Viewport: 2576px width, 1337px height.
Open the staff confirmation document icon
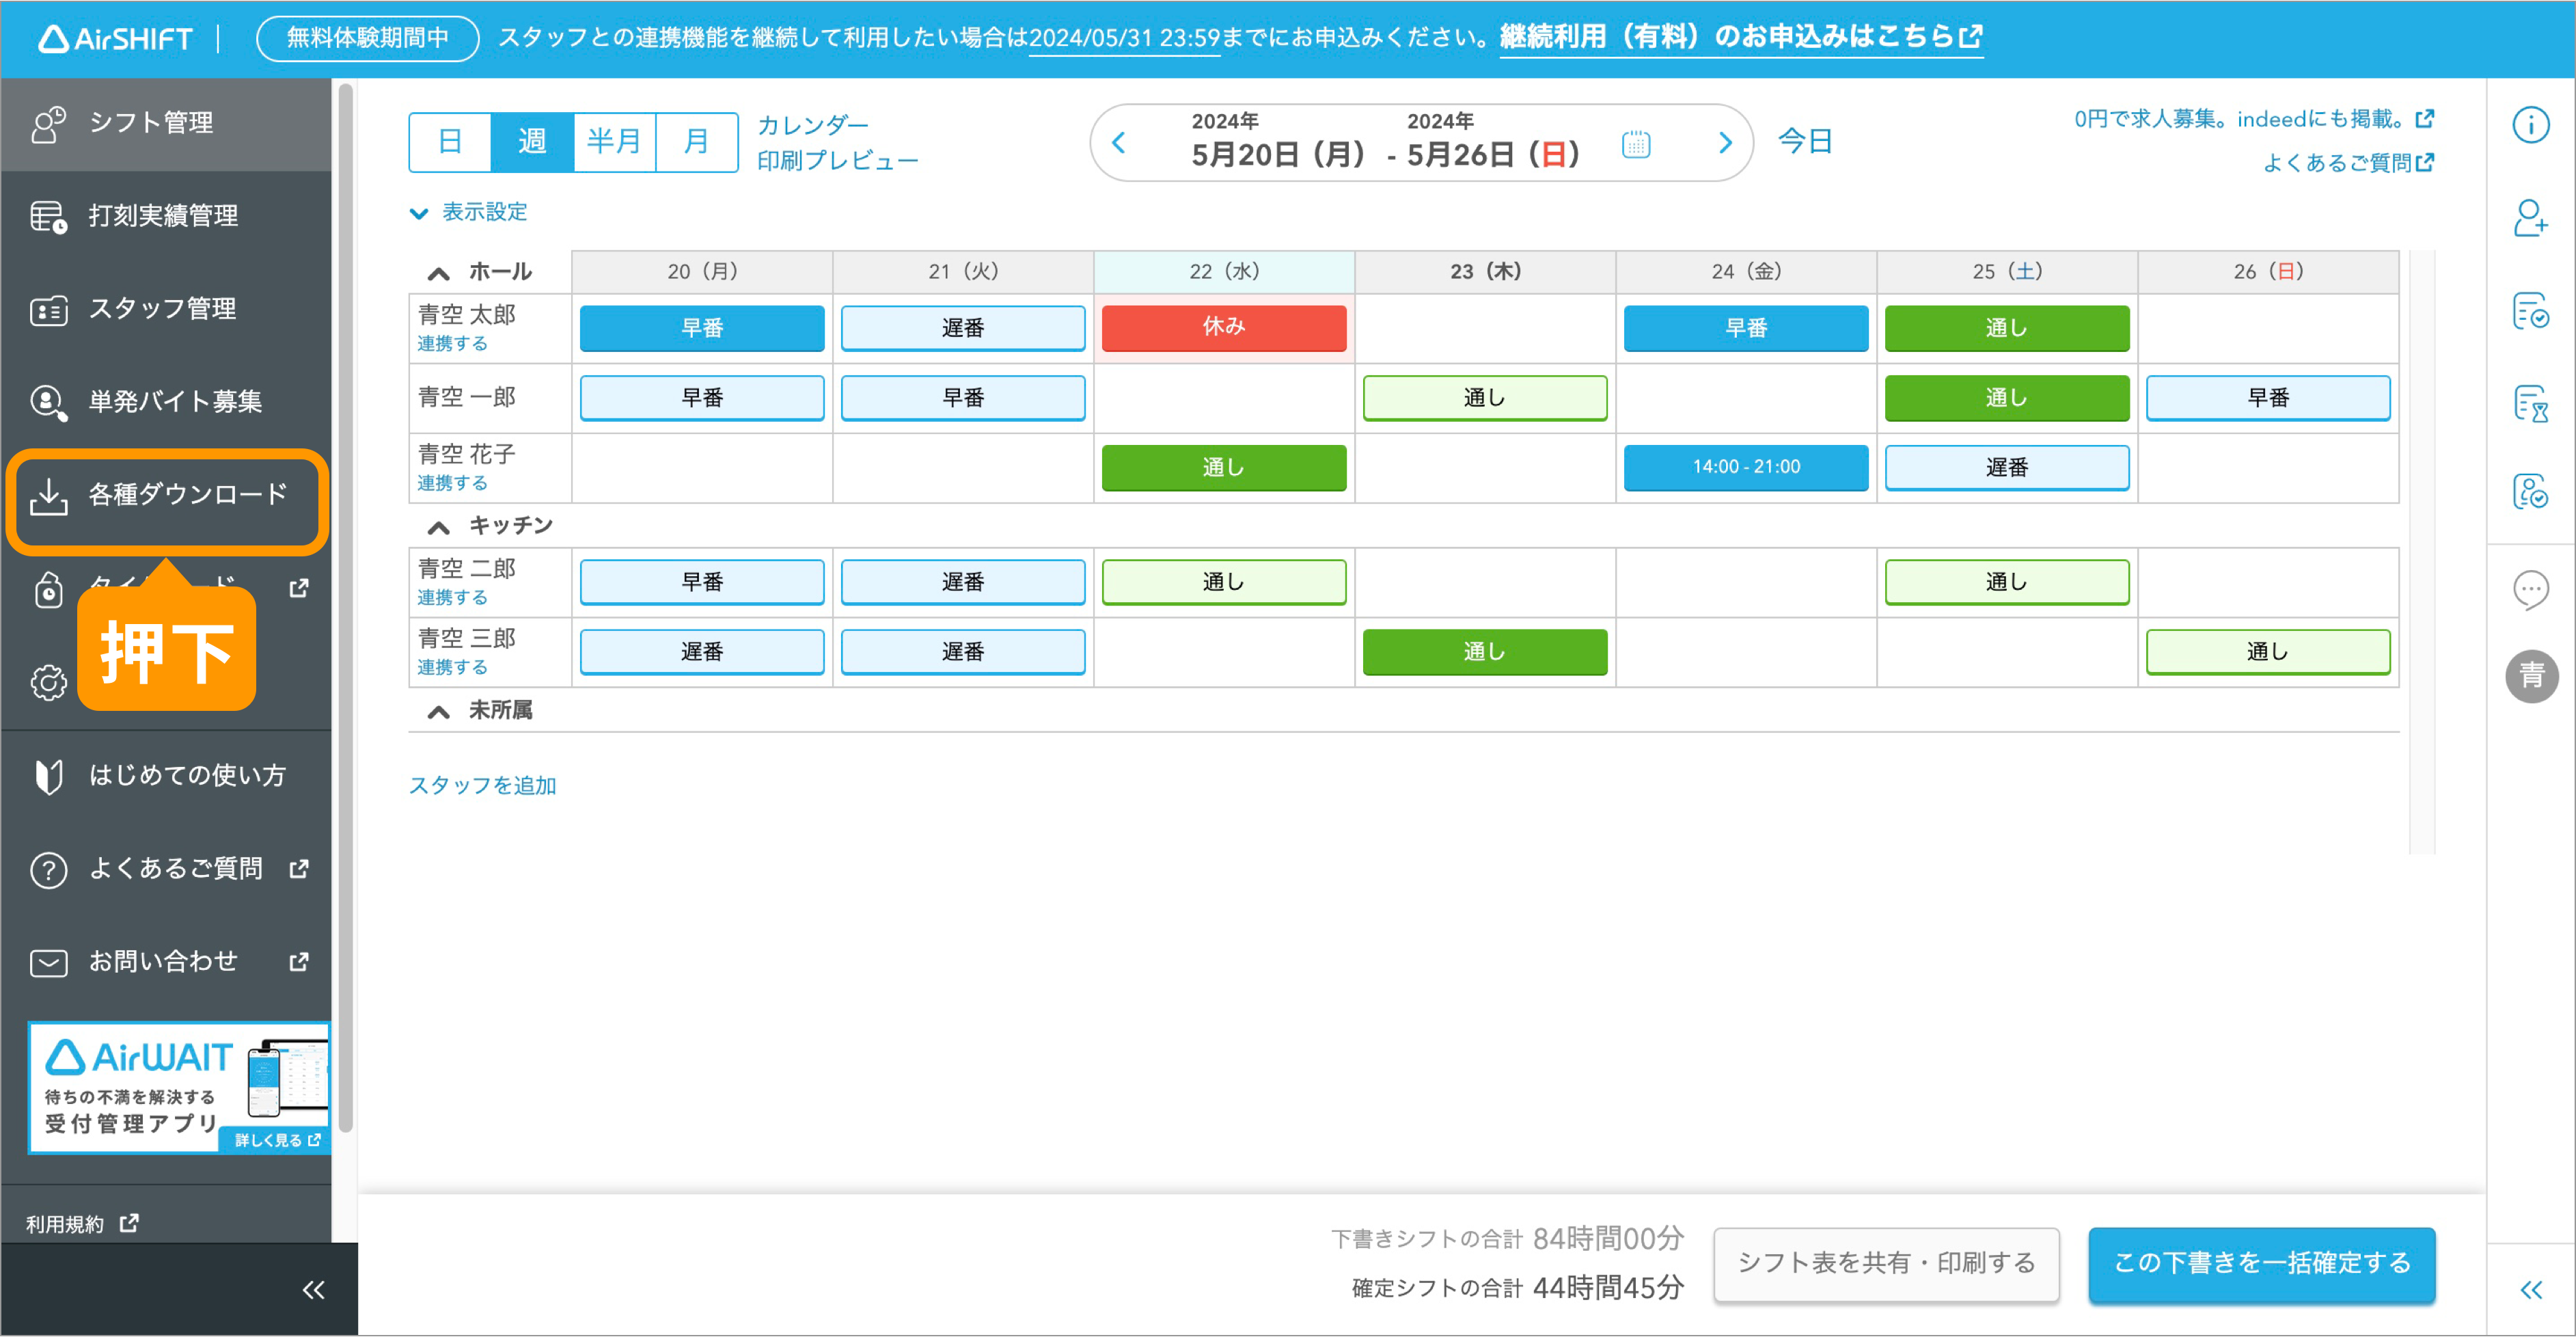(2530, 491)
